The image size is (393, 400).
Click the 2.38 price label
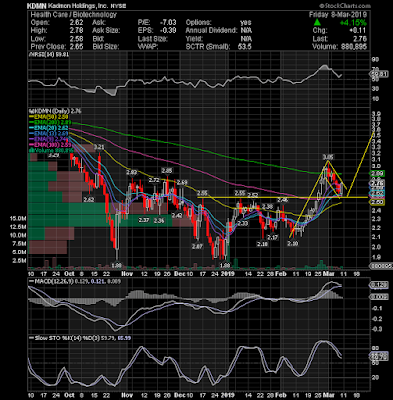[267, 207]
